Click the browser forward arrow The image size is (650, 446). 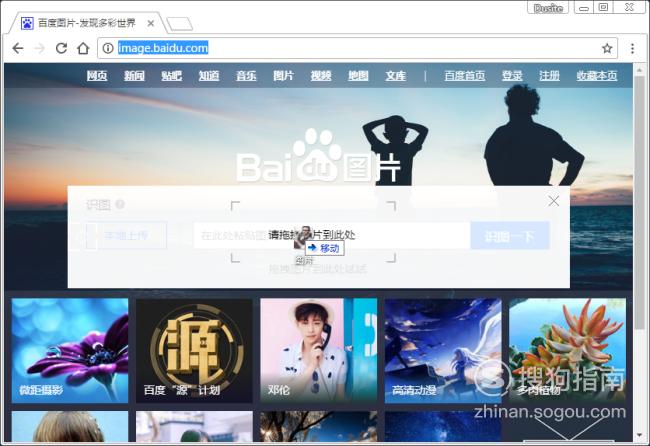pyautogui.click(x=40, y=48)
